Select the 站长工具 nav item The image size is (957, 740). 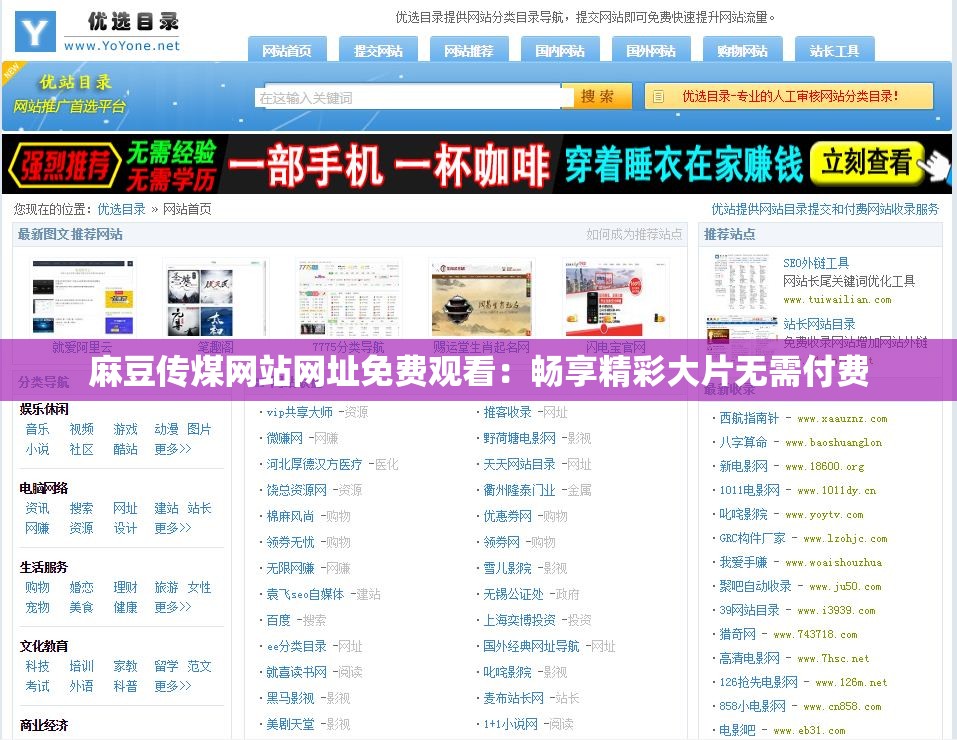click(834, 49)
